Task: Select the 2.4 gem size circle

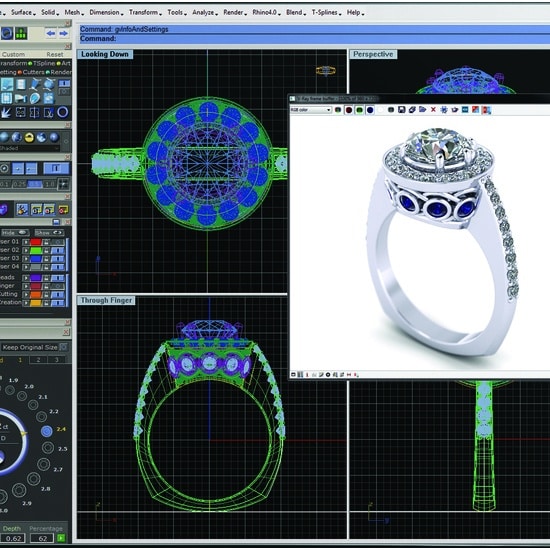Action: 47,431
